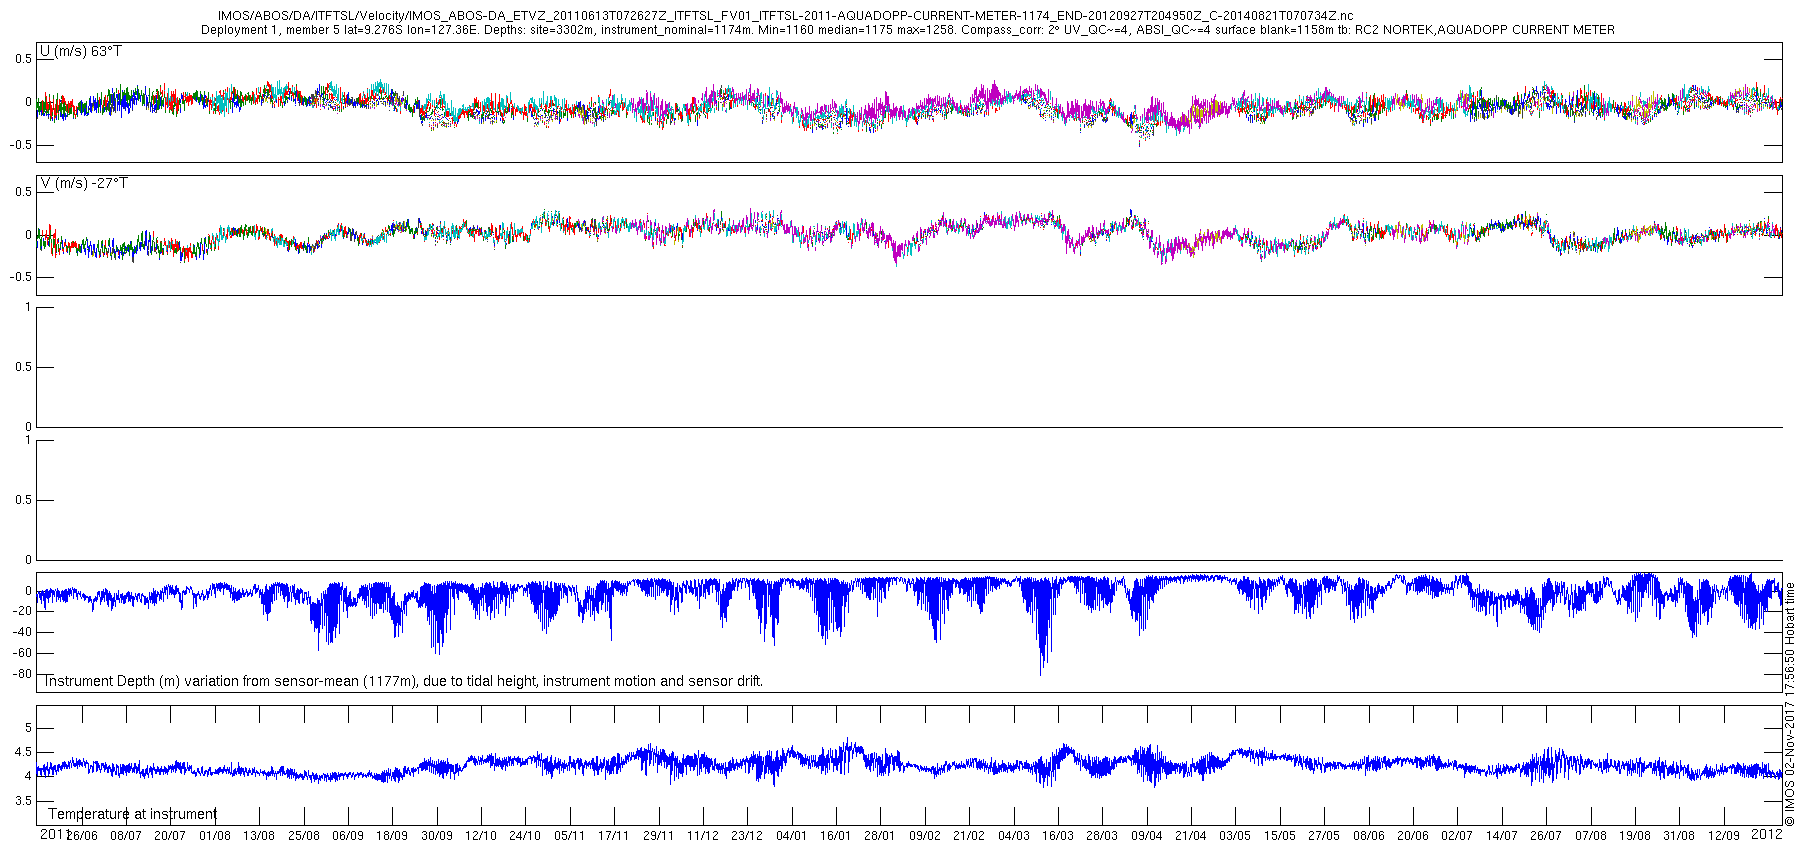Click the 'Temperature at instrument' caption

coord(132,814)
